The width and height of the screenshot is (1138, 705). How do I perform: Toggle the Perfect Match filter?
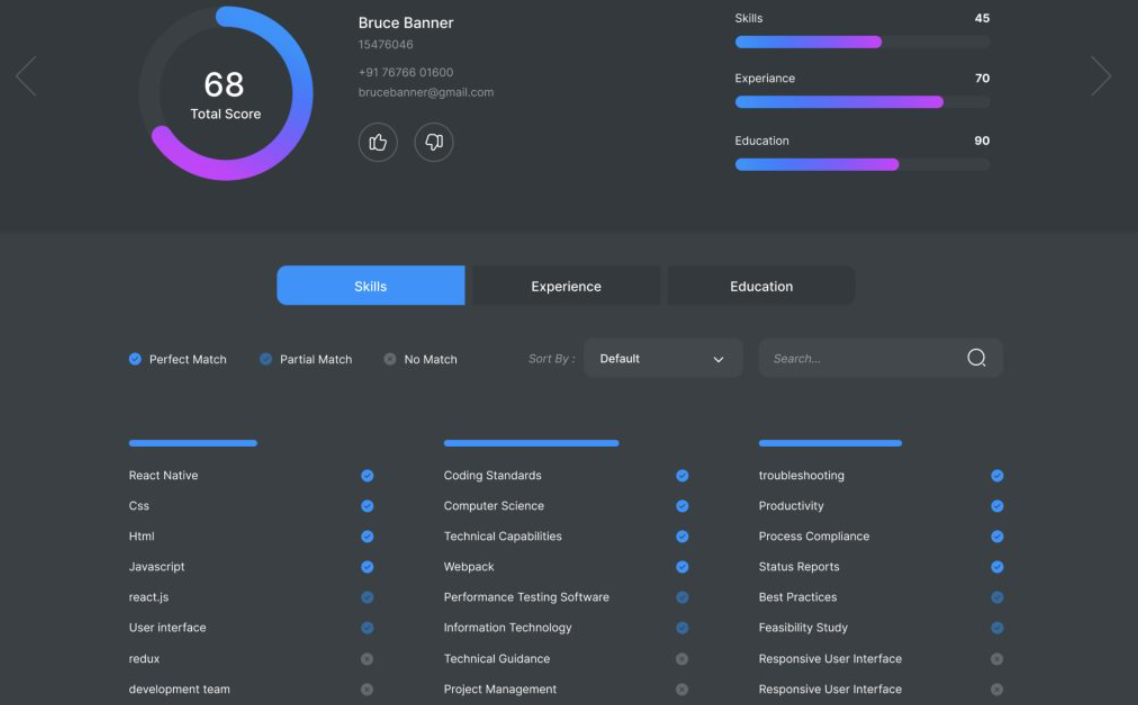(x=178, y=359)
